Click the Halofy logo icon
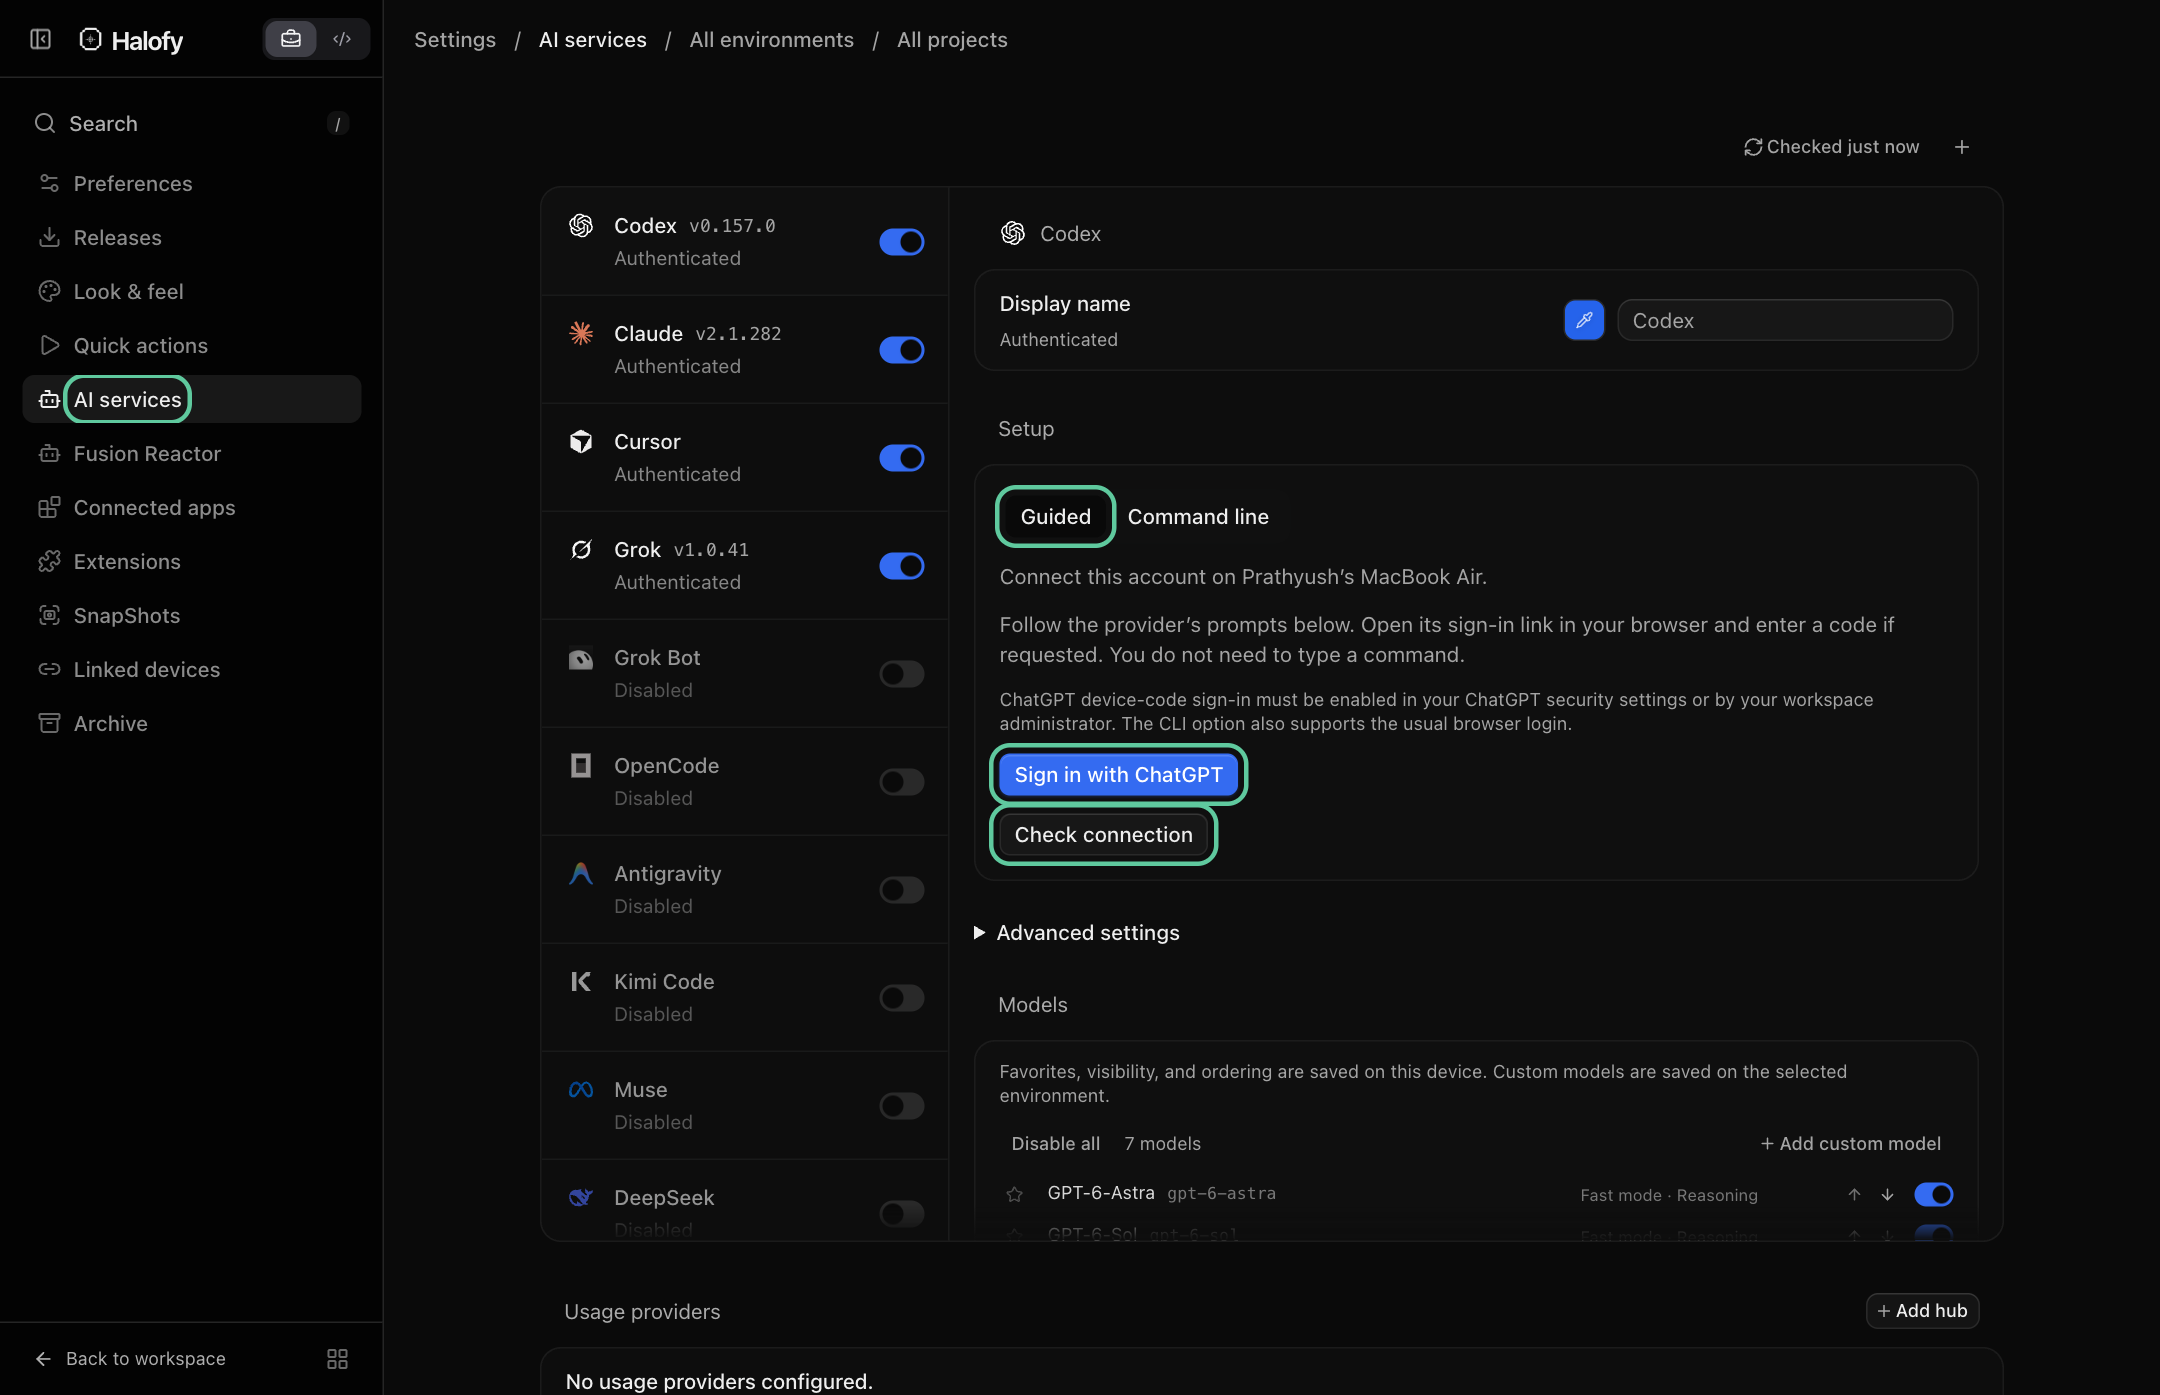The image size is (2160, 1395). [x=91, y=39]
